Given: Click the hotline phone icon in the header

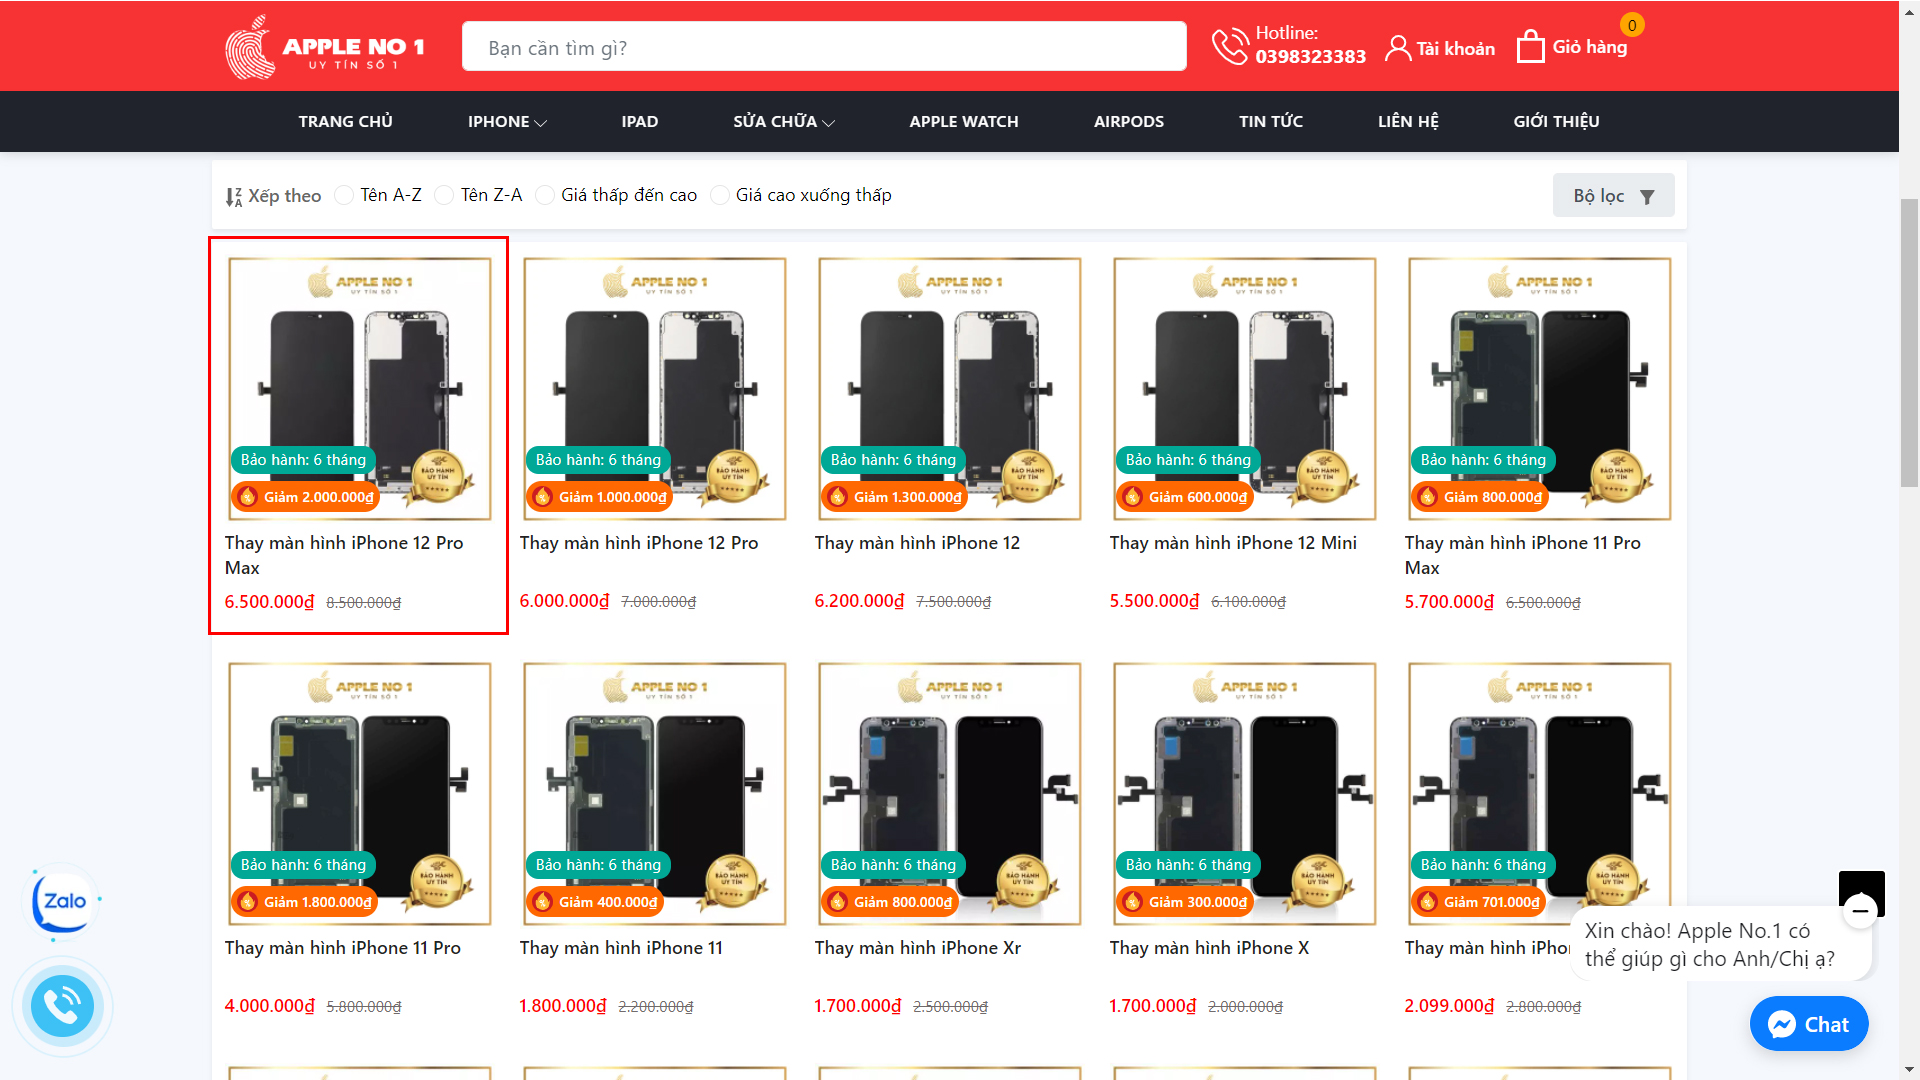Looking at the screenshot, I should (1229, 46).
